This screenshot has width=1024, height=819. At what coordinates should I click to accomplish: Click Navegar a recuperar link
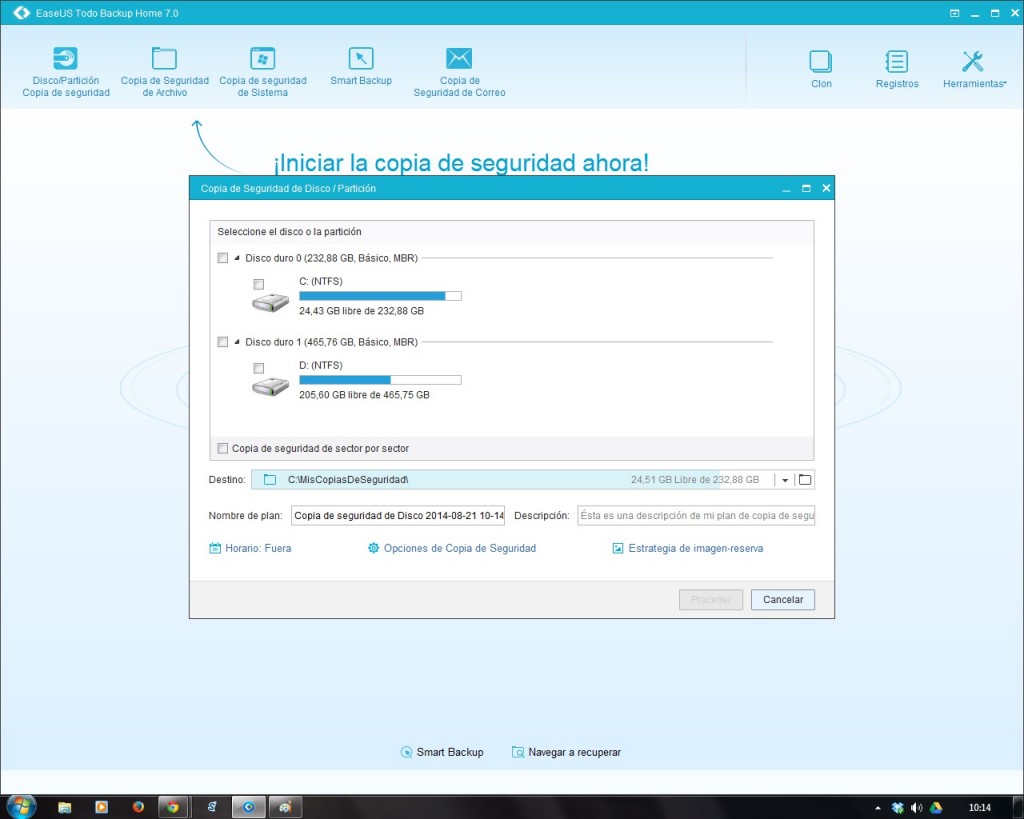566,752
